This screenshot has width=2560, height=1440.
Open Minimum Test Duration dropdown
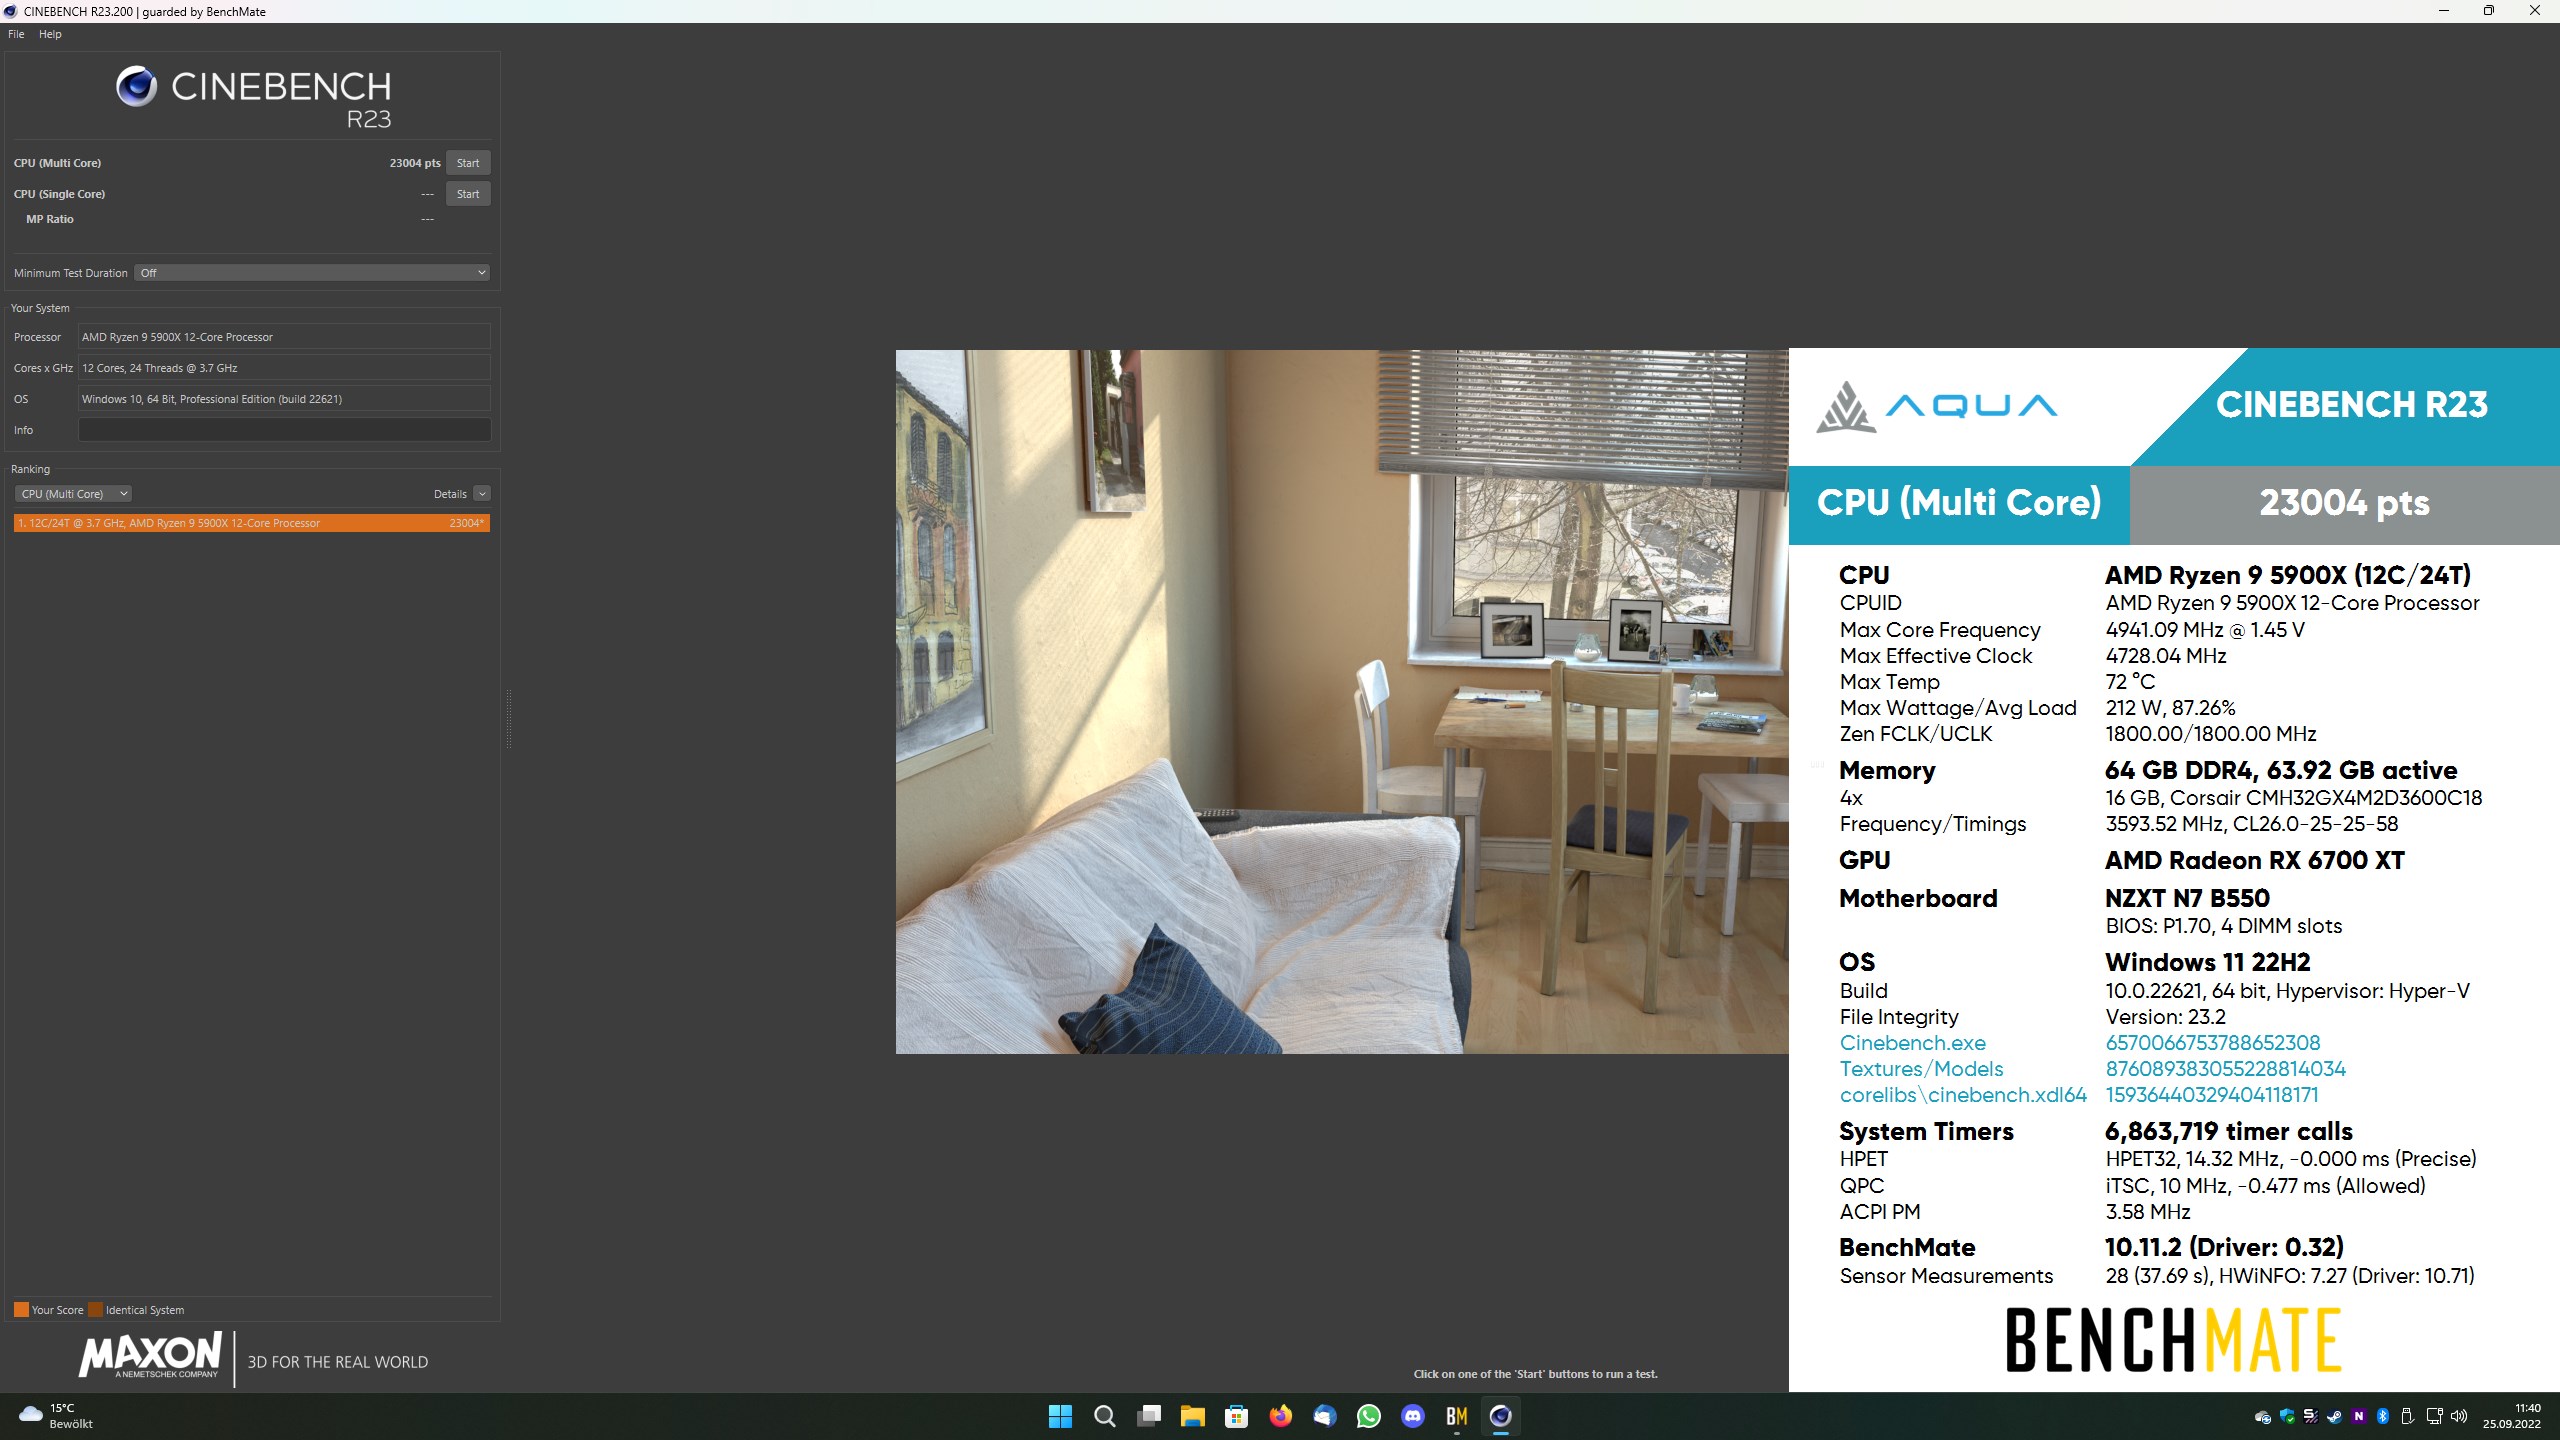click(x=313, y=273)
